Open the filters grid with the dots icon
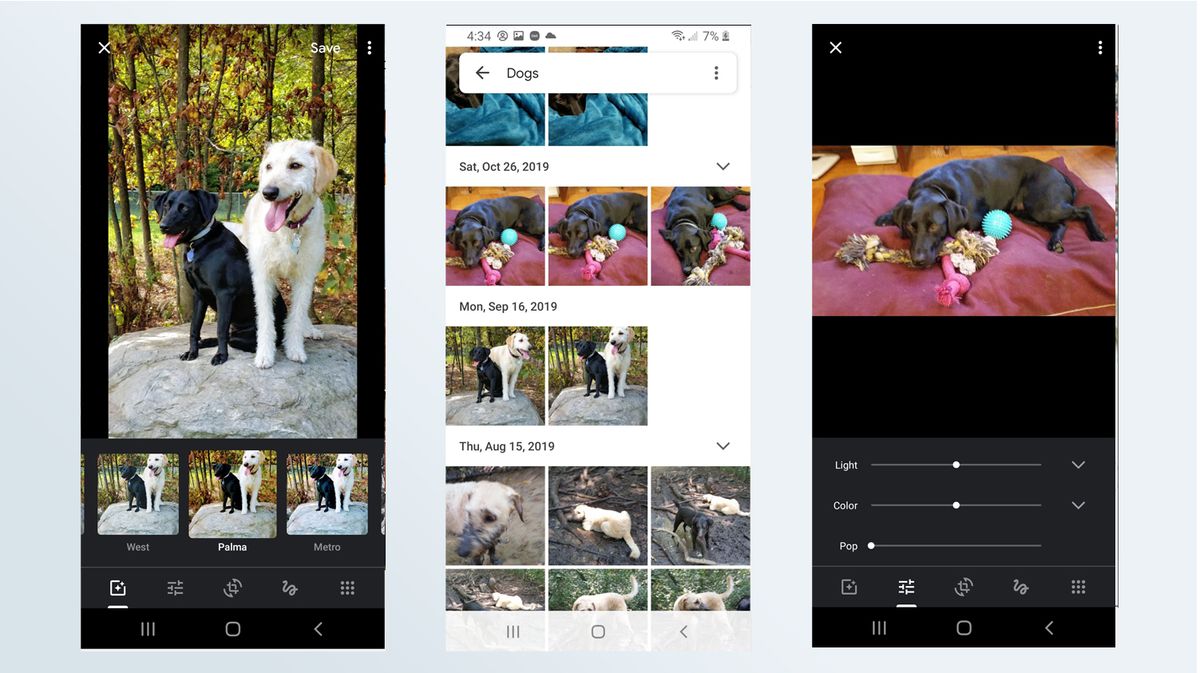This screenshot has height=673, width=1200. (347, 588)
